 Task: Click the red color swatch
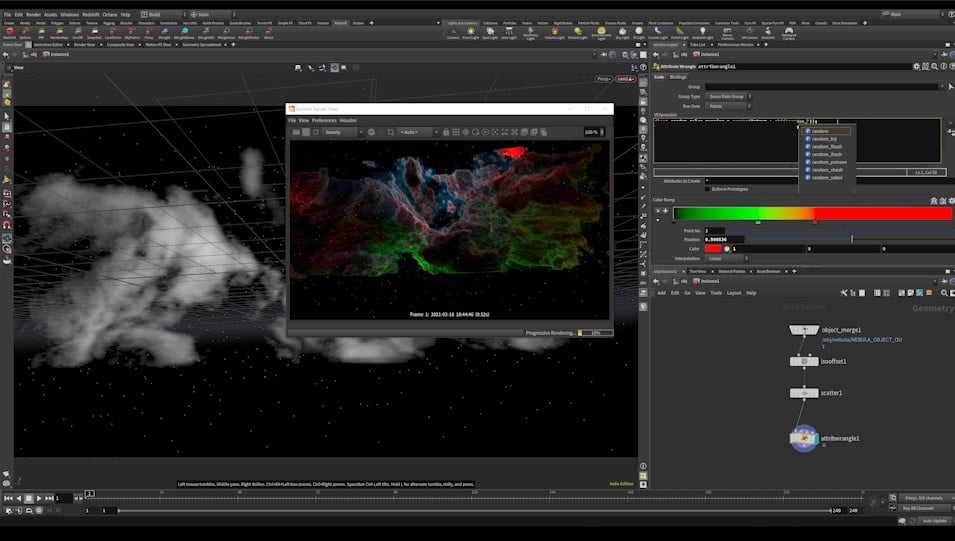[x=713, y=249]
